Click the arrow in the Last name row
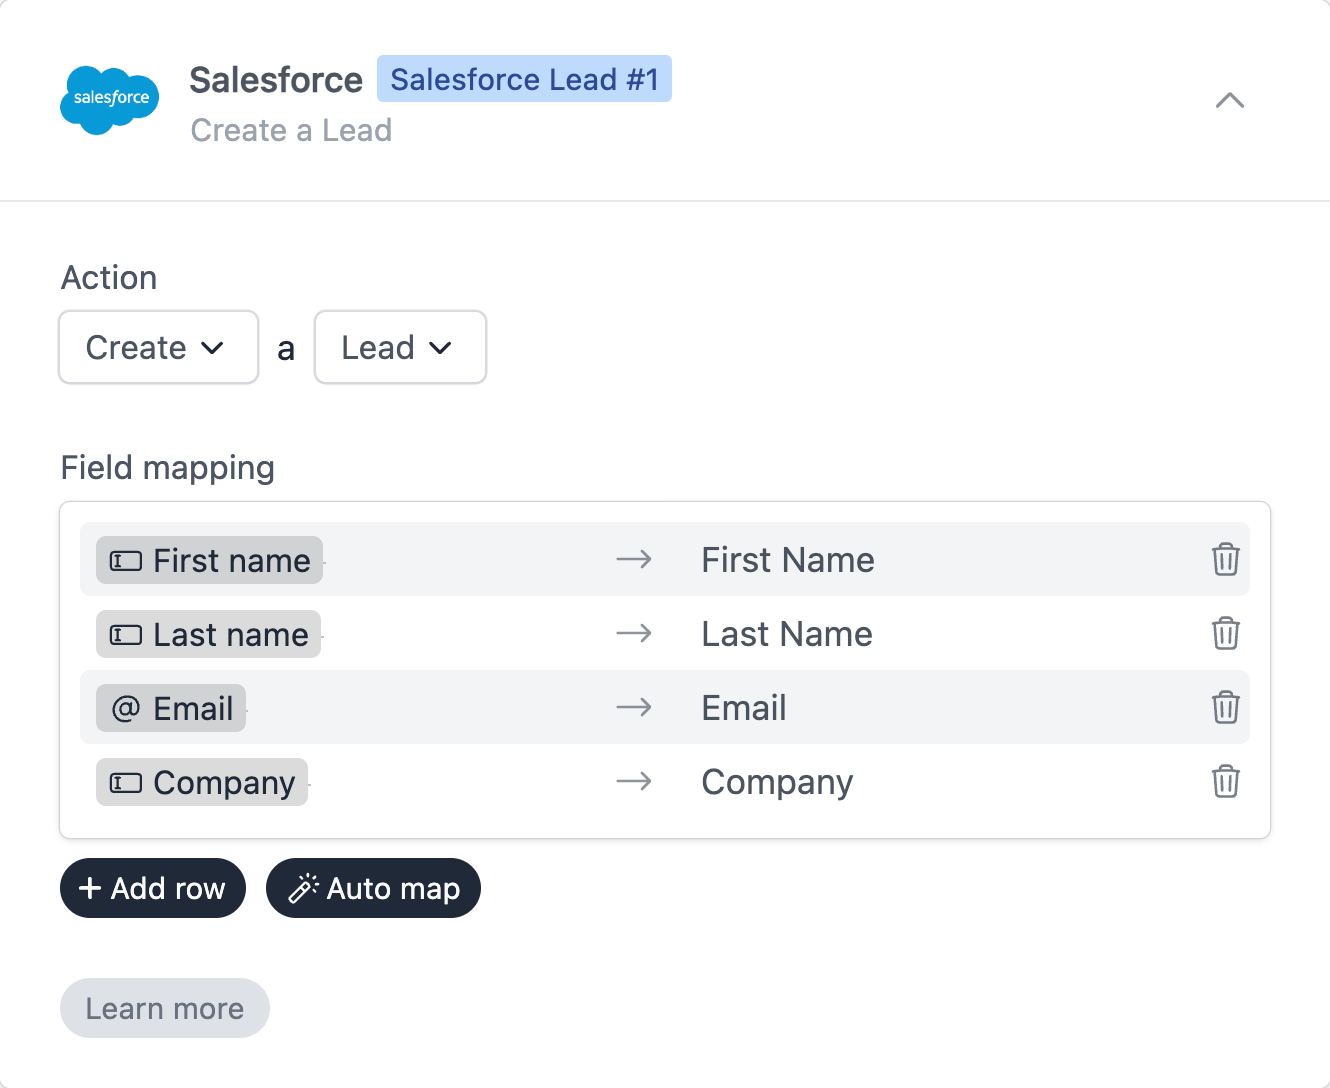The width and height of the screenshot is (1330, 1088). [x=634, y=633]
